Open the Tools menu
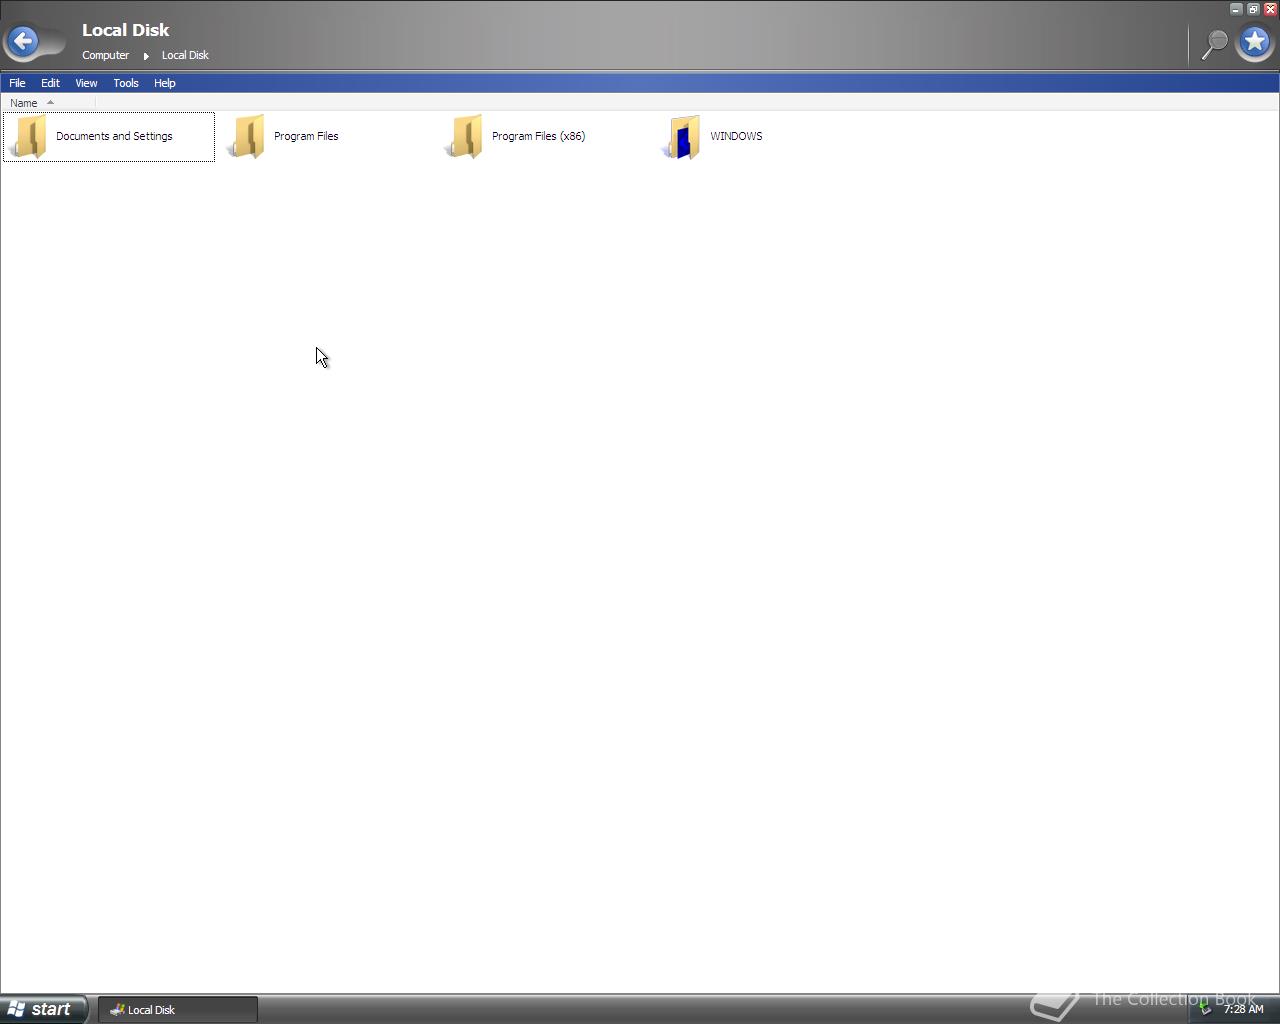 tap(126, 83)
